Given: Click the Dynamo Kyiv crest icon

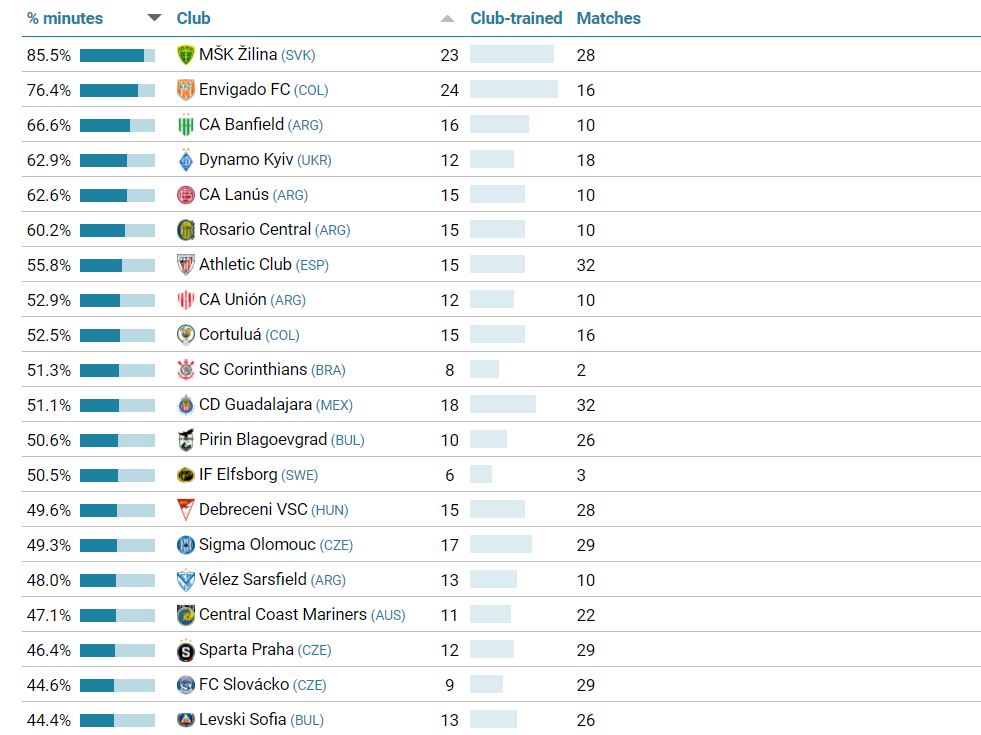Looking at the screenshot, I should [185, 160].
